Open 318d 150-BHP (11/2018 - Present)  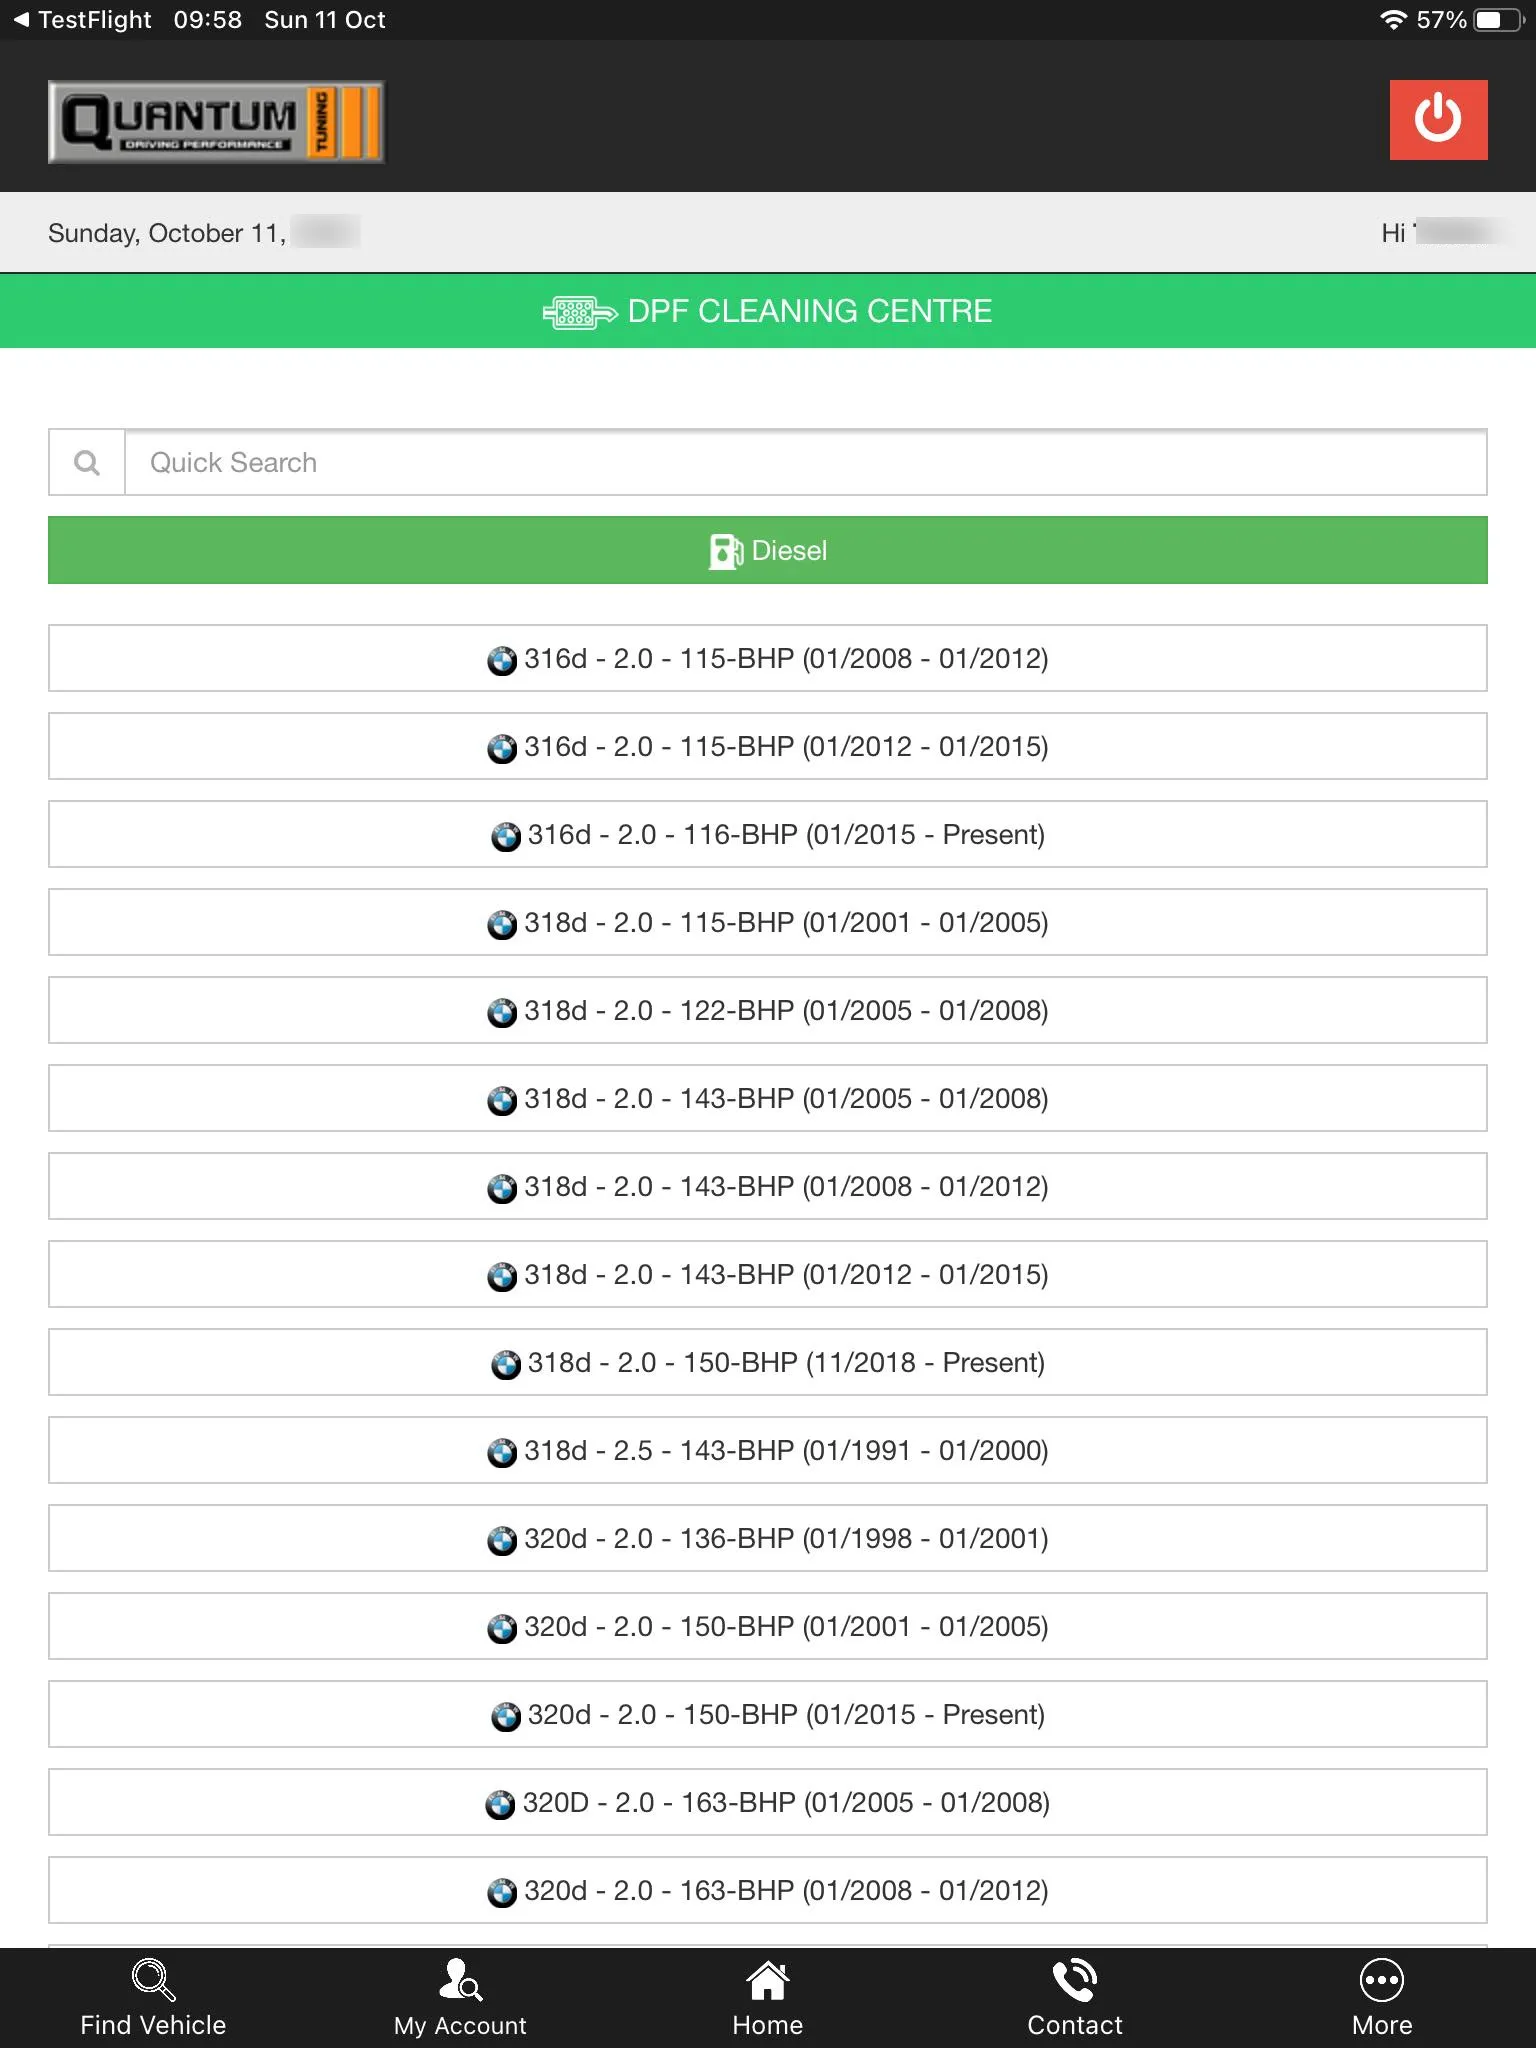pyautogui.click(x=768, y=1362)
